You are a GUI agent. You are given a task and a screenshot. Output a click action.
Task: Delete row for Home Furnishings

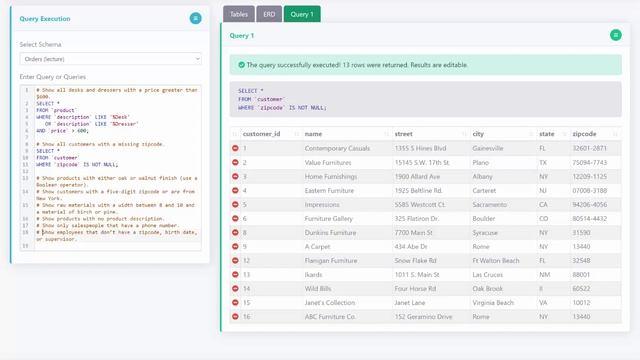235,176
